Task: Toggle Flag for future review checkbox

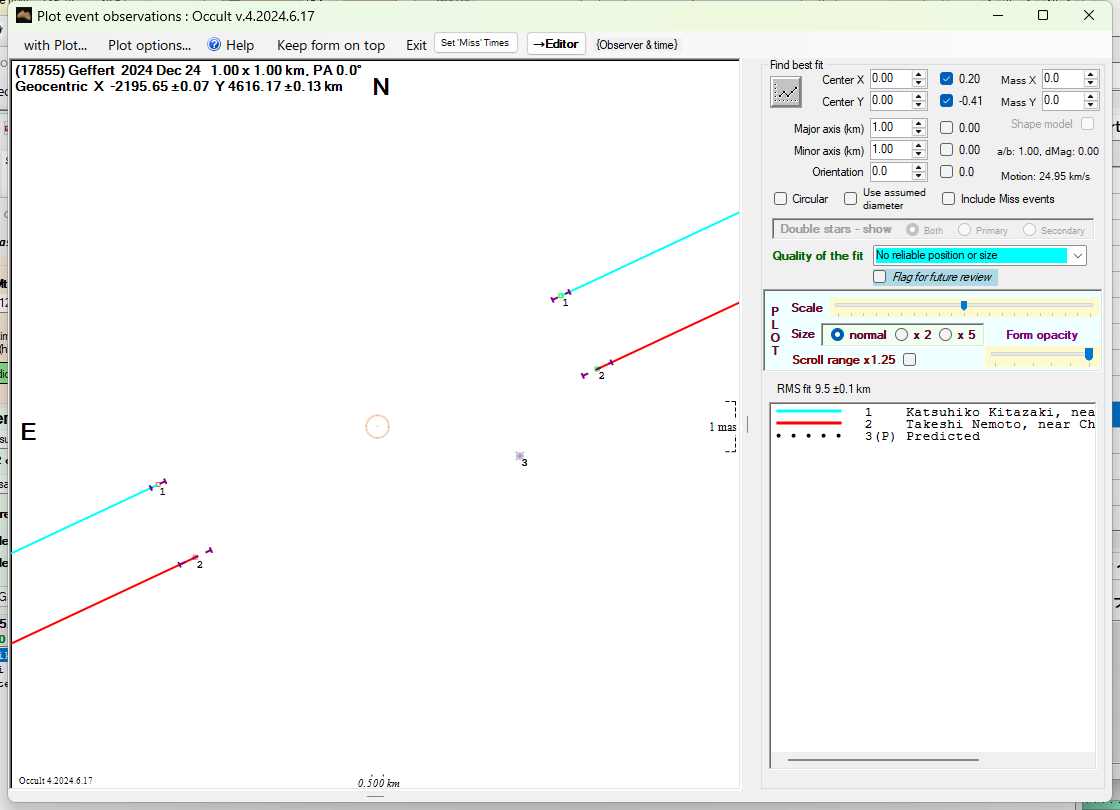Action: click(x=880, y=277)
